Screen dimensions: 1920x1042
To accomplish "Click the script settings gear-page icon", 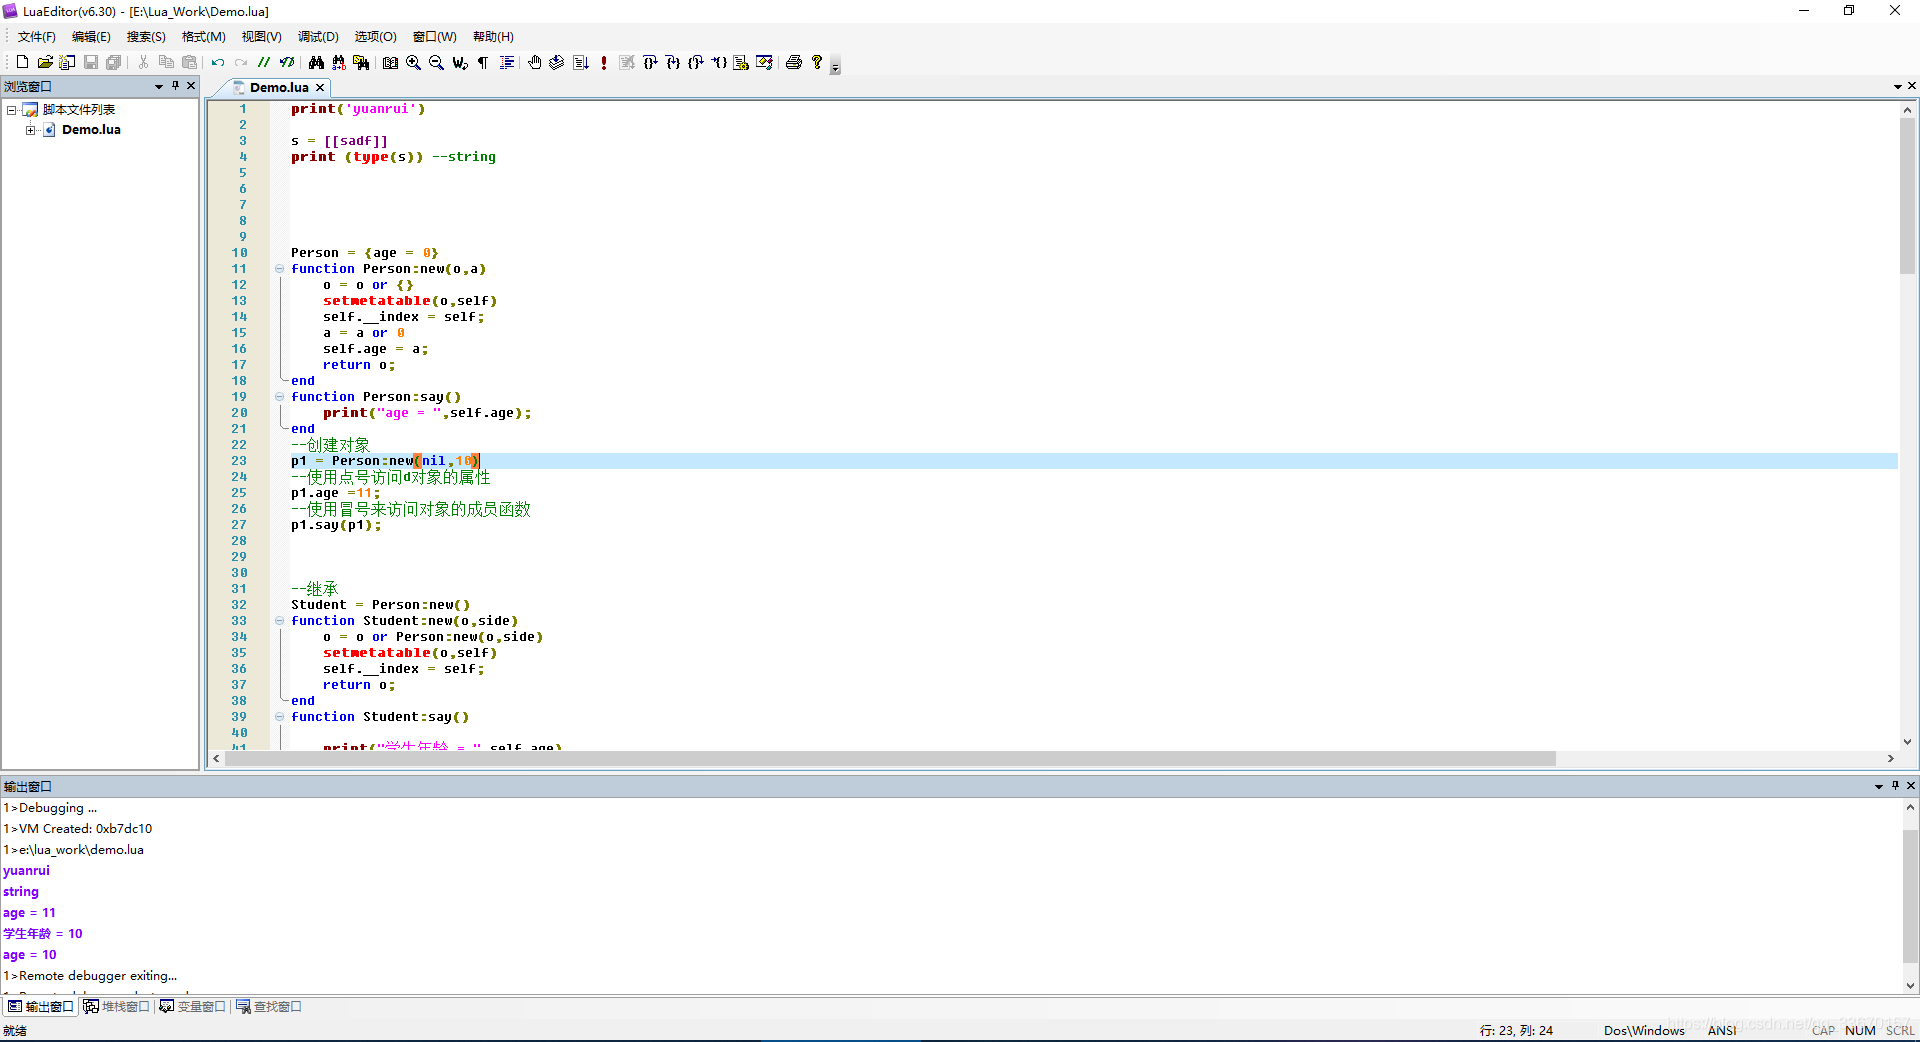I will tap(741, 62).
